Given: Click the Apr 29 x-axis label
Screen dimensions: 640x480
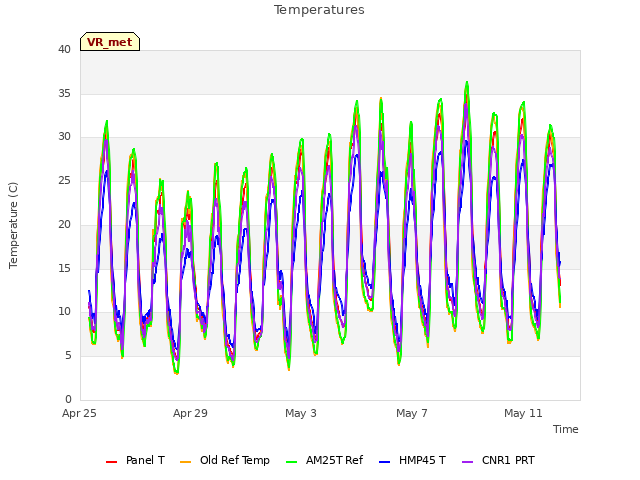Looking at the screenshot, I should click(190, 413).
